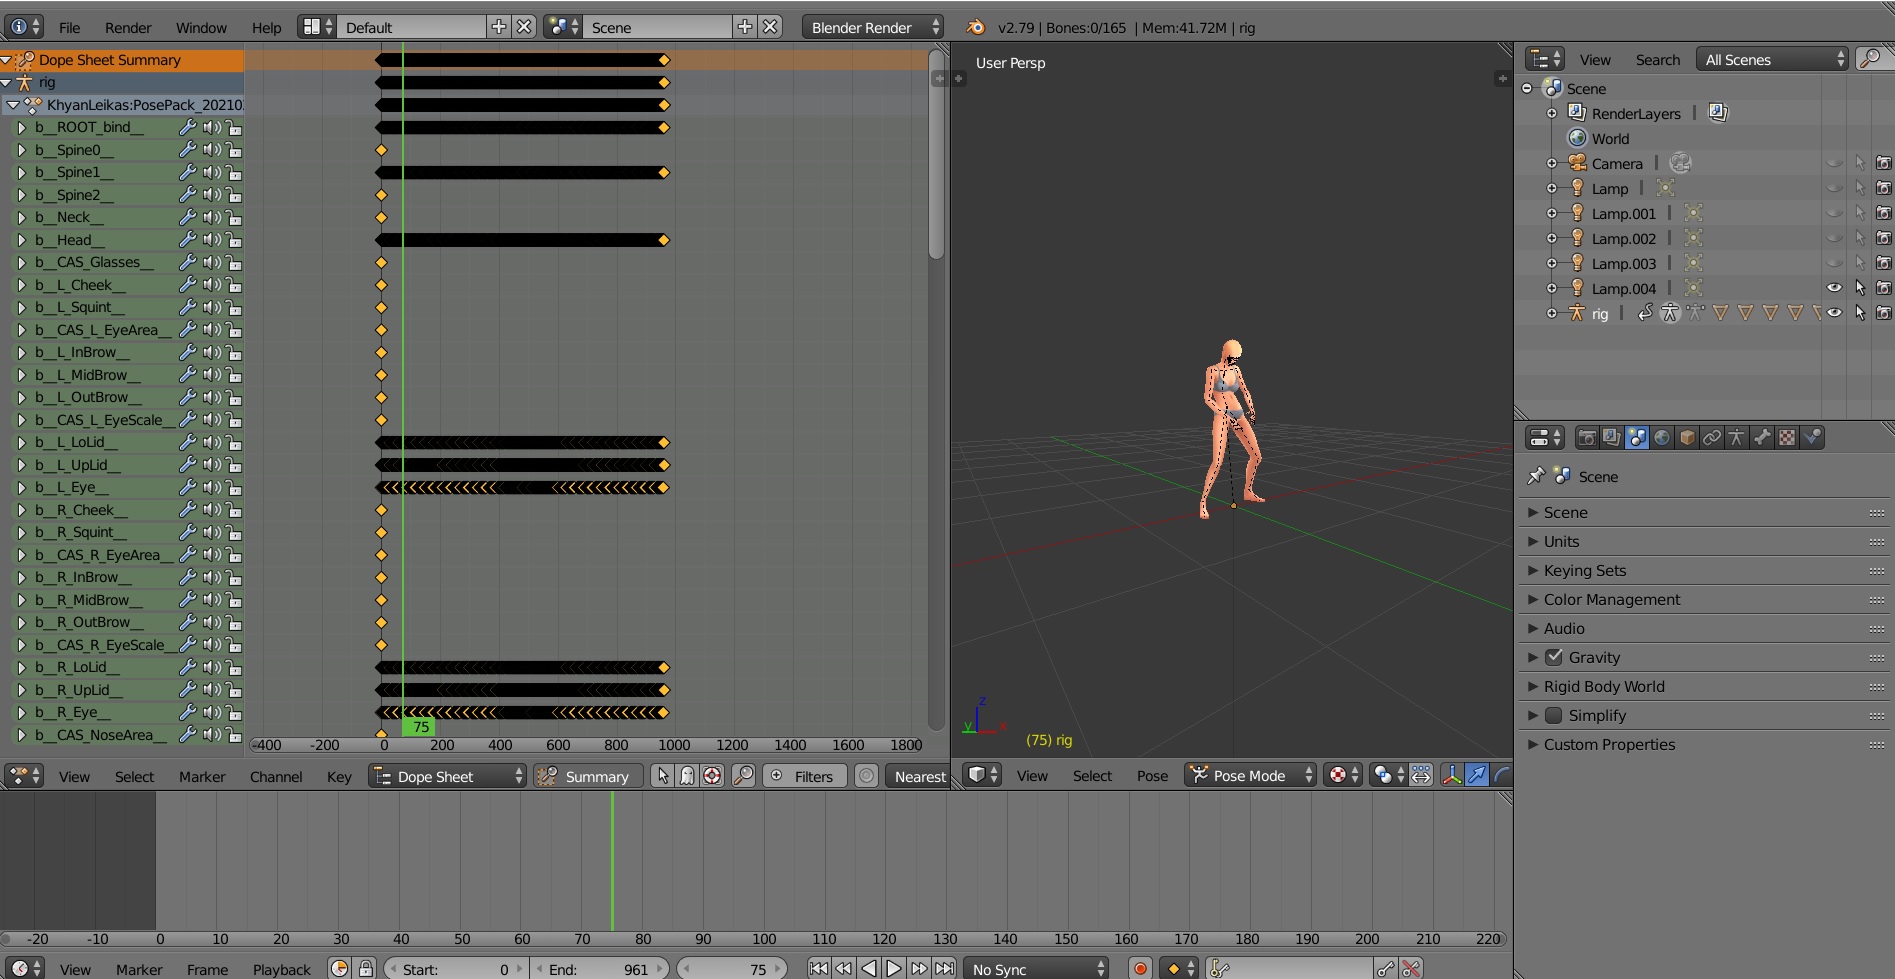Jump to the start frame in the timeline
The image size is (1895, 979).
(x=819, y=968)
